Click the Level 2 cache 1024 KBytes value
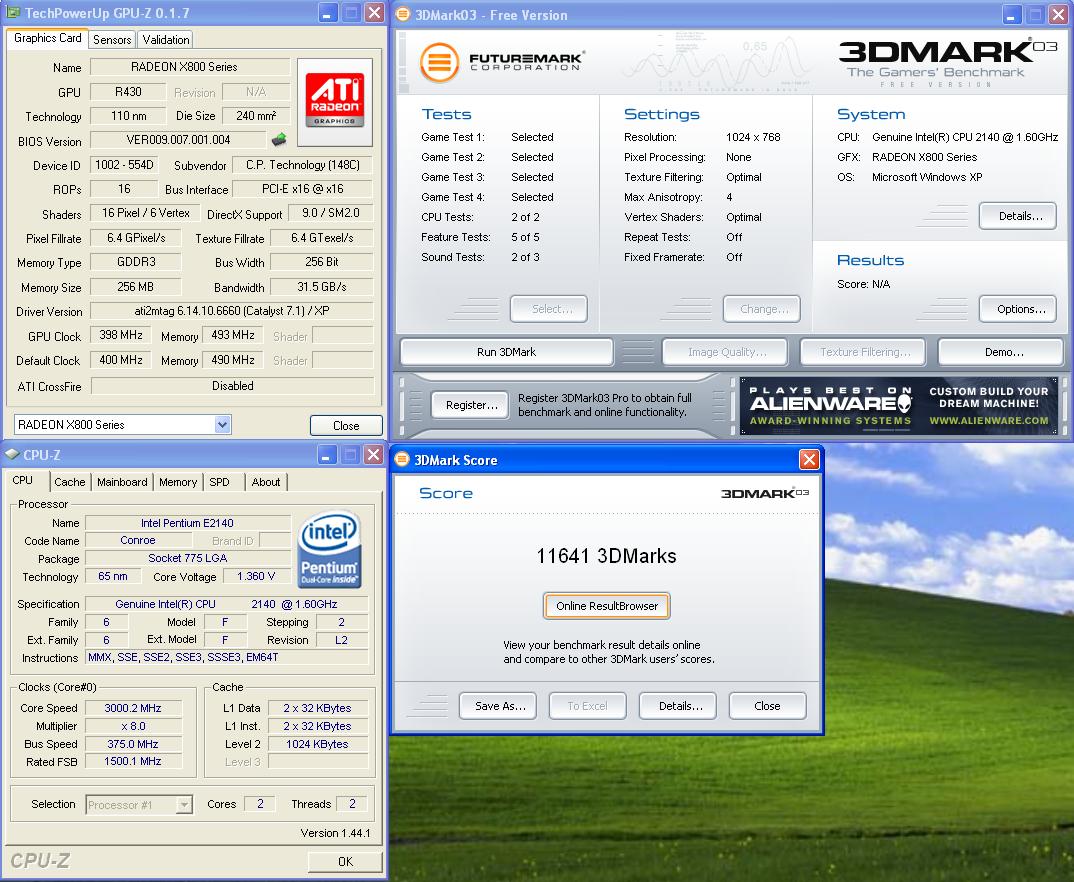Screen dimensions: 1074x882 tap(317, 744)
